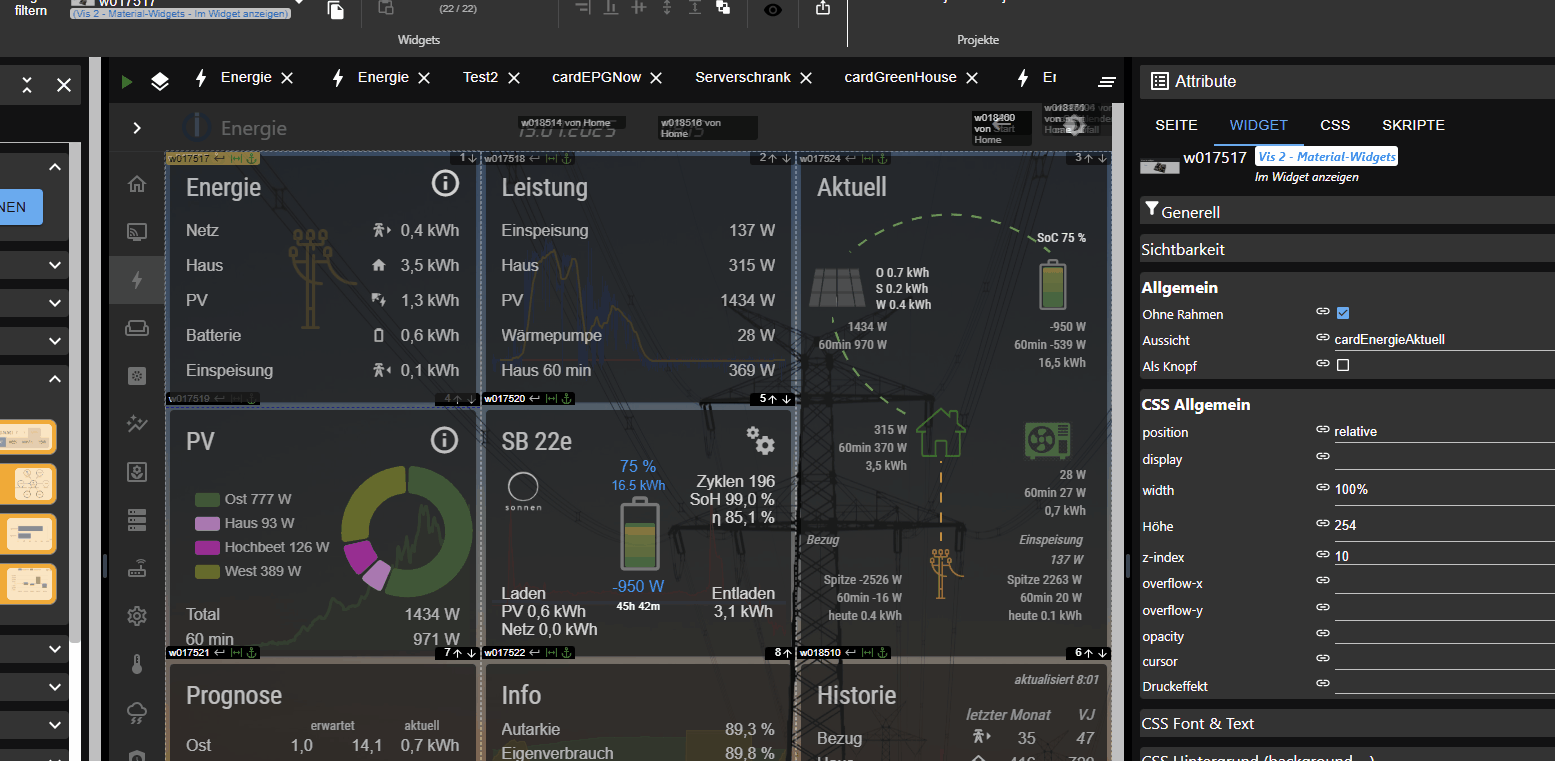
Task: Click the Vis 2 - Material-Widgets label badge
Action: [x=1326, y=157]
